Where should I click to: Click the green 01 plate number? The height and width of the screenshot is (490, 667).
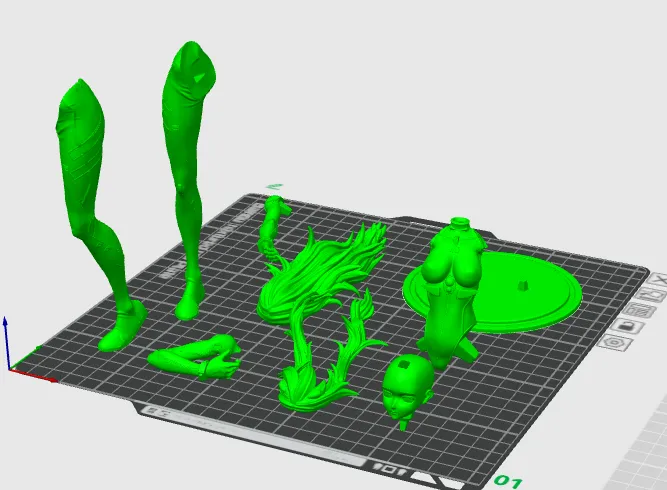(x=507, y=481)
